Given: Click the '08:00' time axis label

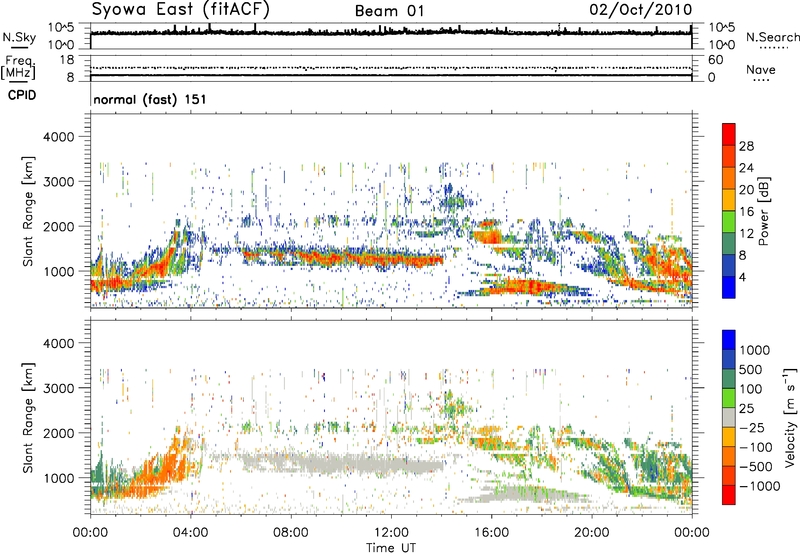Looking at the screenshot, I should (x=291, y=533).
